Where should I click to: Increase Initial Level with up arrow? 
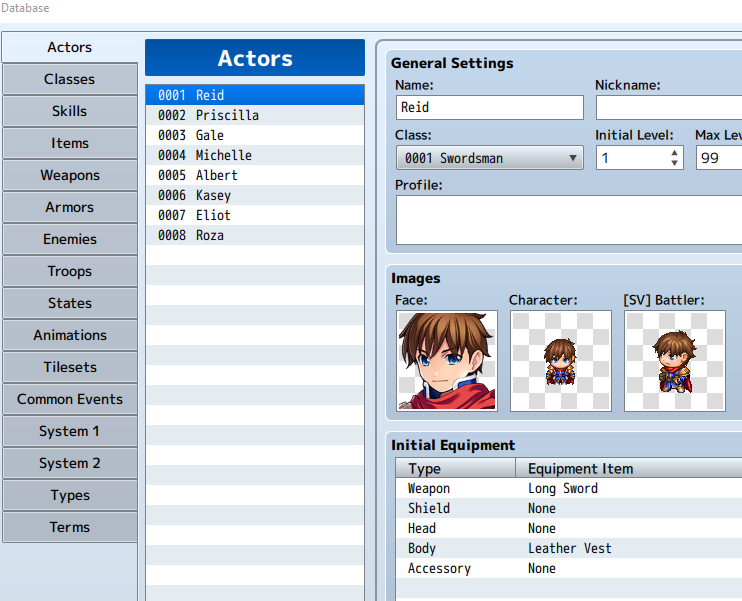[x=674, y=153]
